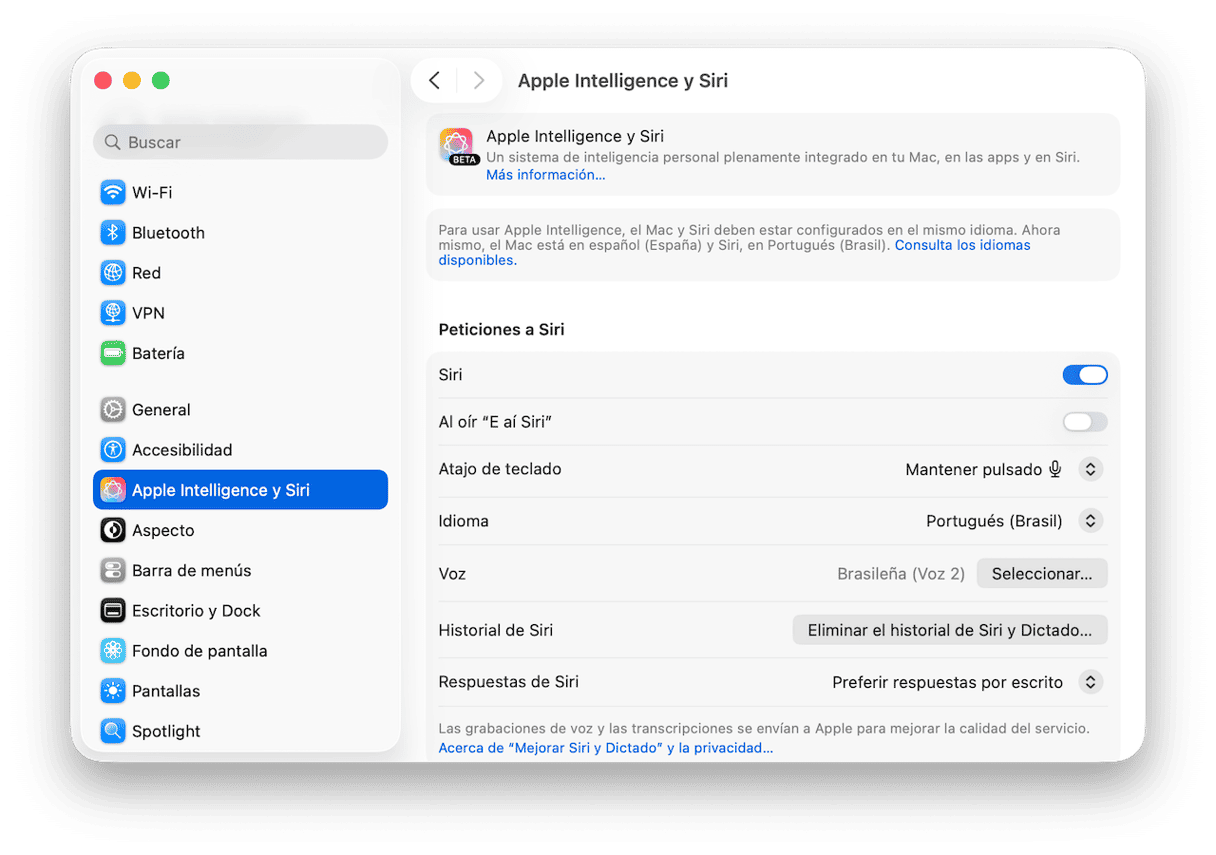Select Barra de menús in sidebar
1216x855 pixels.
(x=240, y=570)
